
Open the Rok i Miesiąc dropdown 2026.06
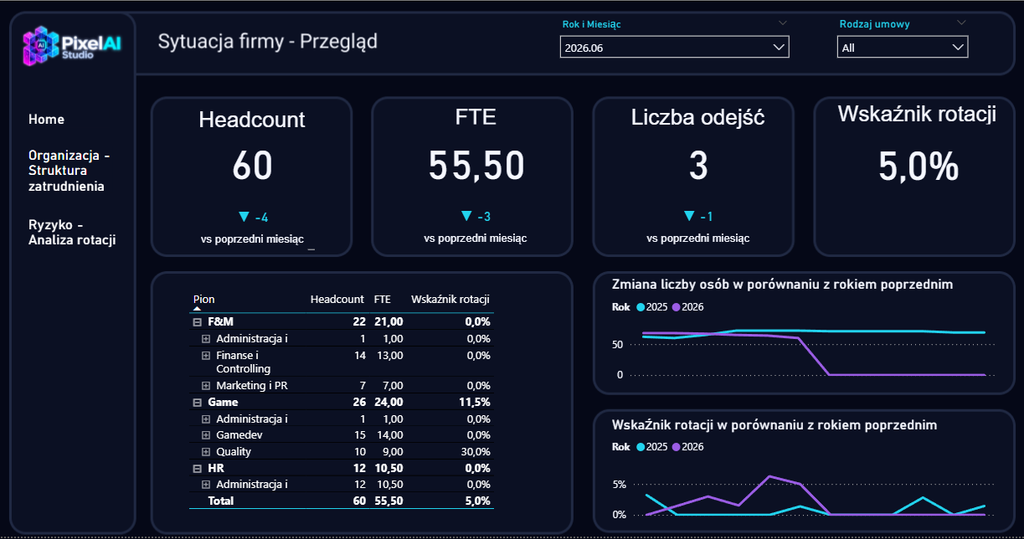click(674, 48)
